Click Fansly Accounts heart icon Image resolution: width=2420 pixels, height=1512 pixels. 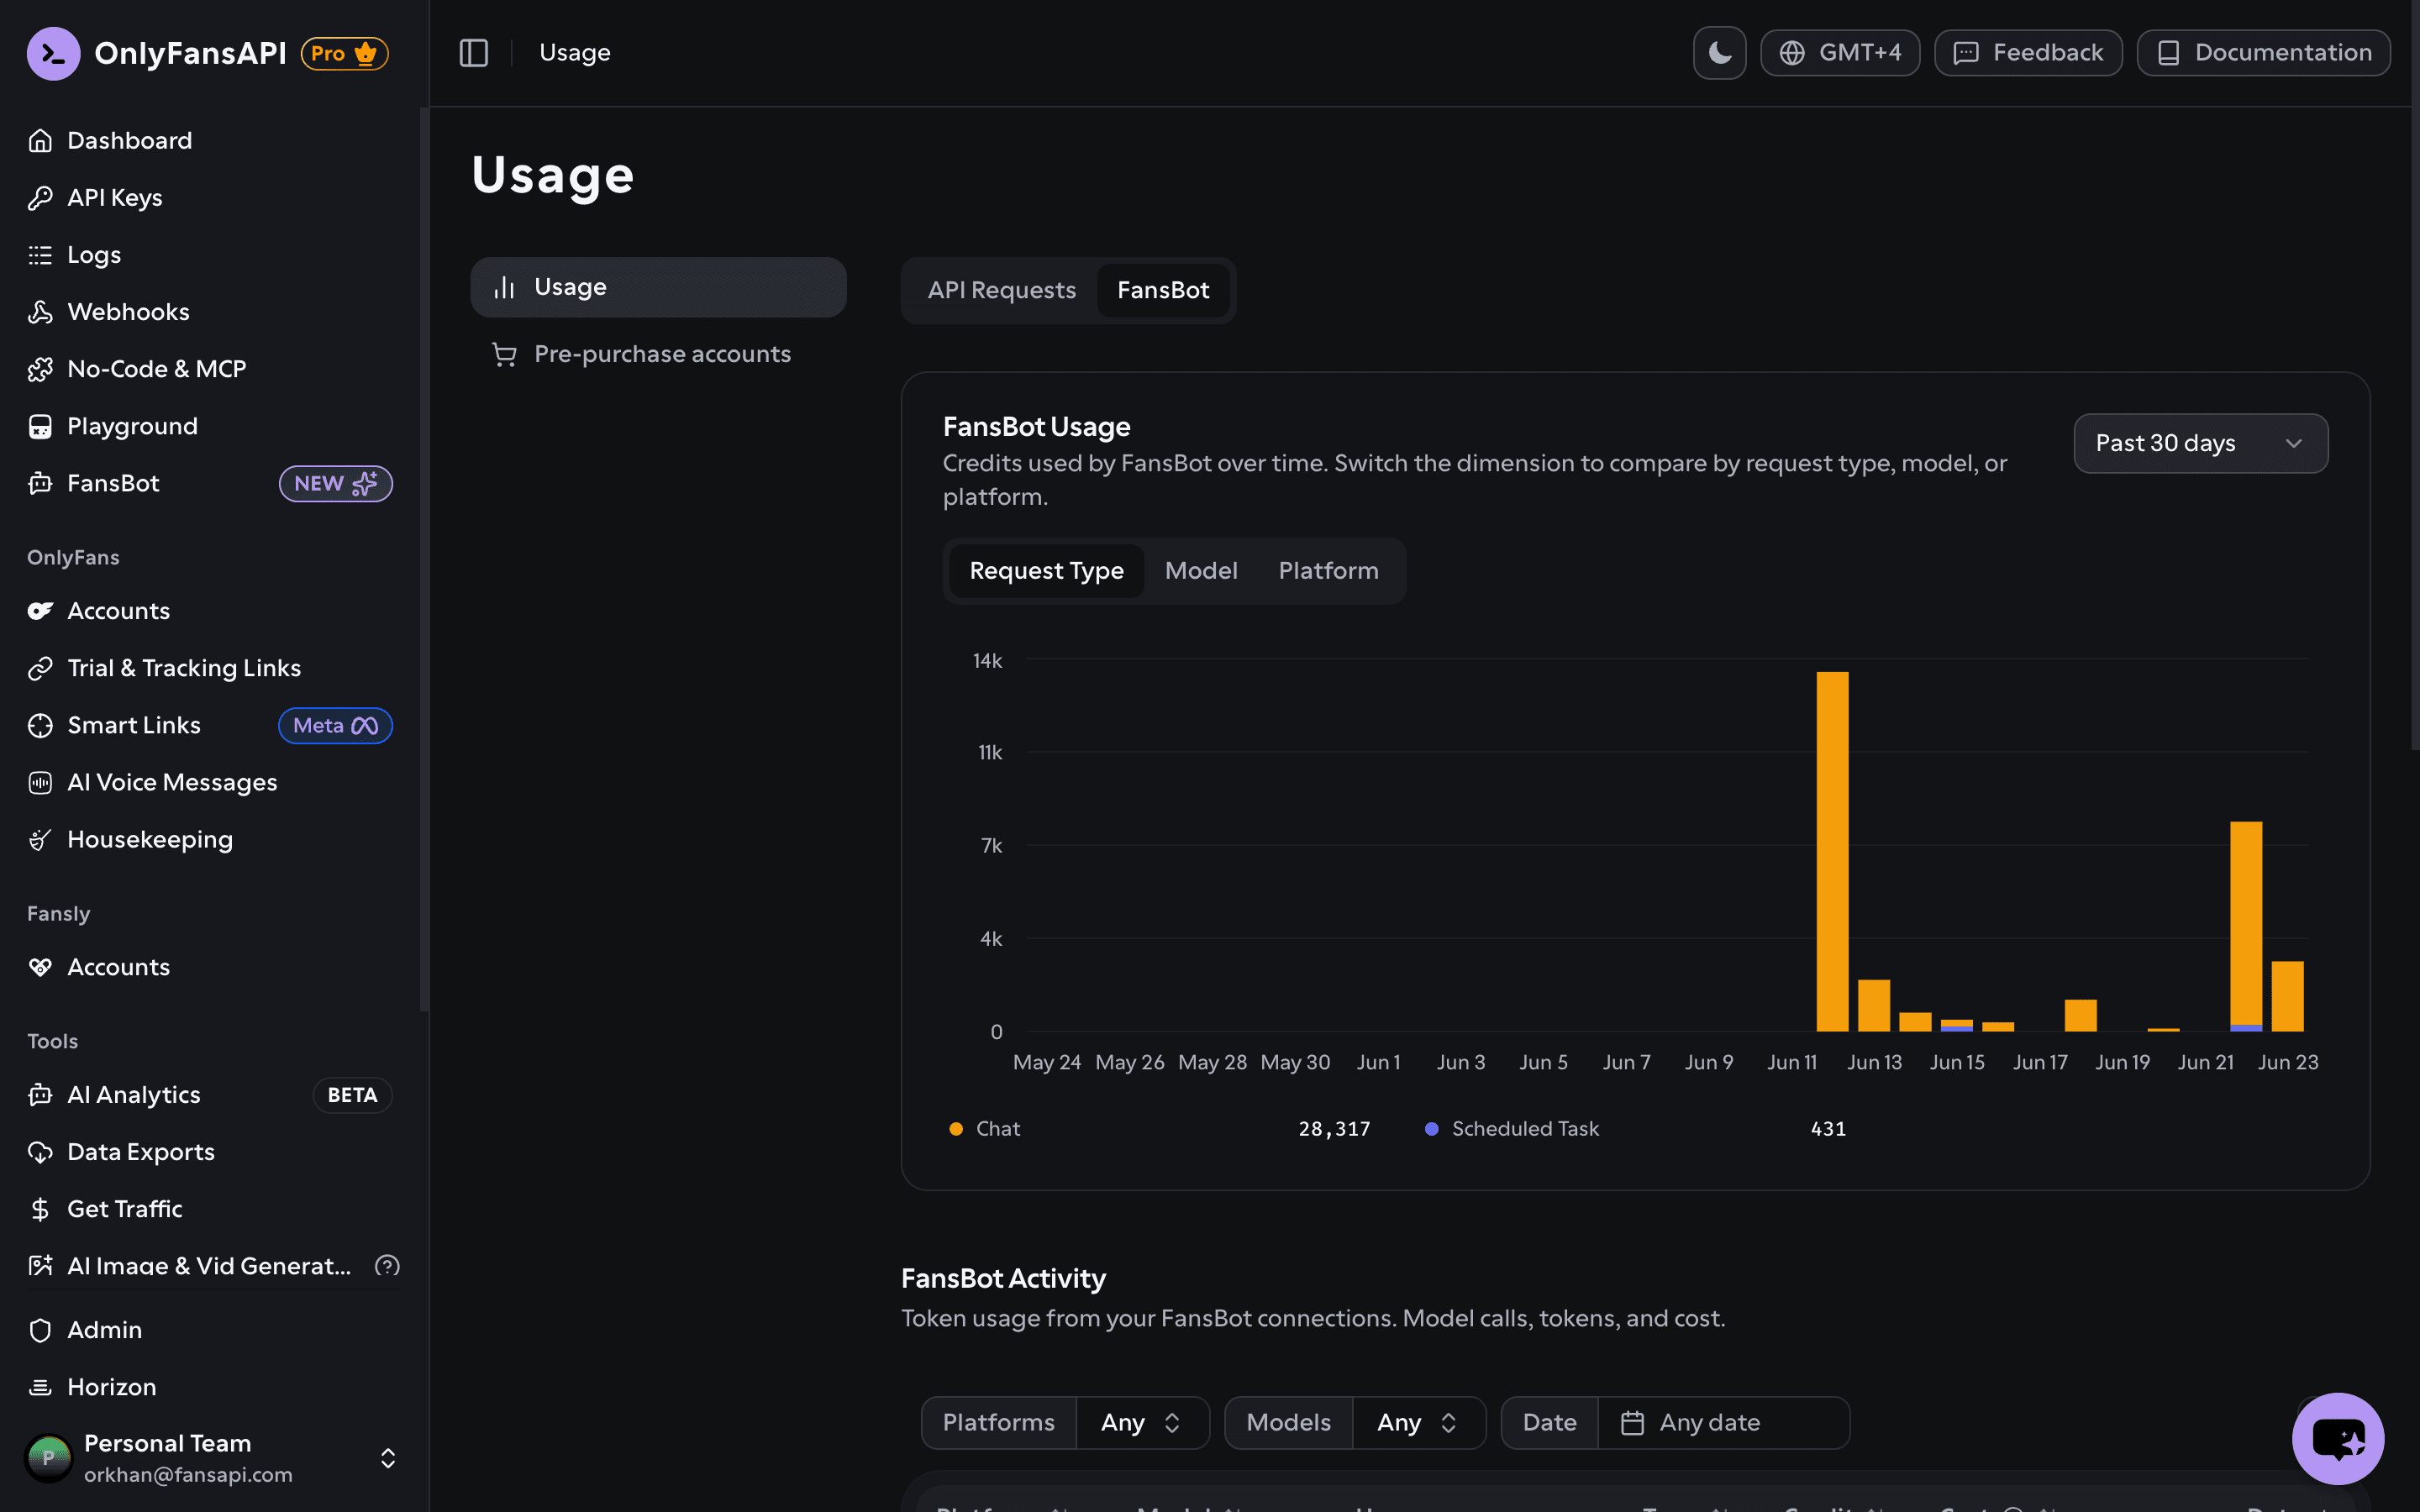(40, 967)
